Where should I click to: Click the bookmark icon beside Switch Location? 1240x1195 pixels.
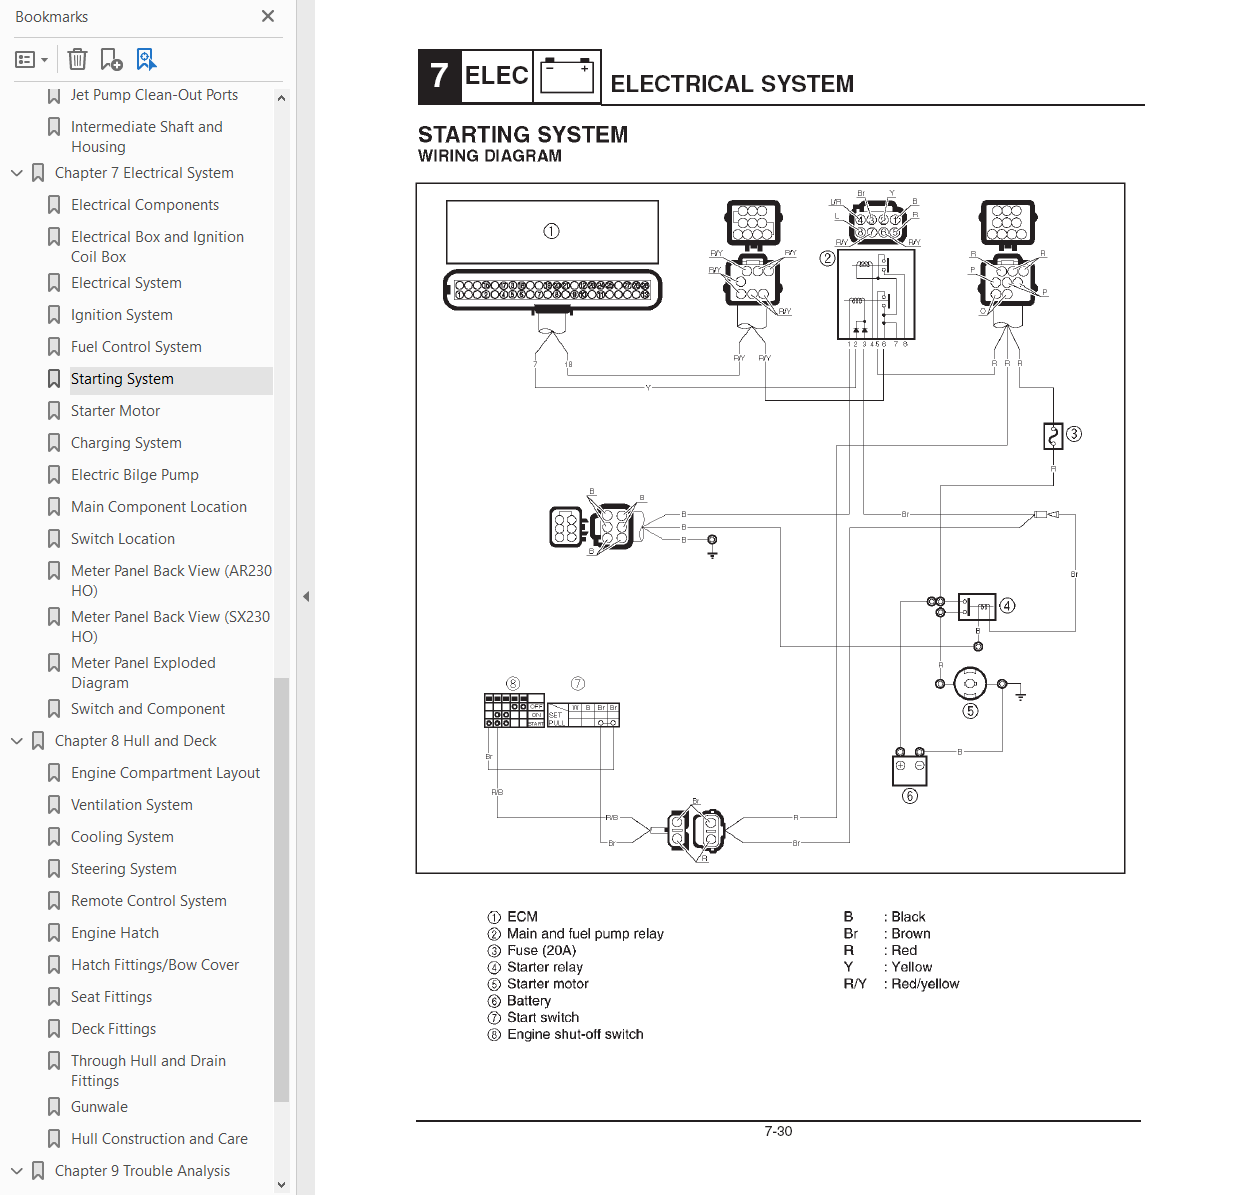[x=54, y=539]
